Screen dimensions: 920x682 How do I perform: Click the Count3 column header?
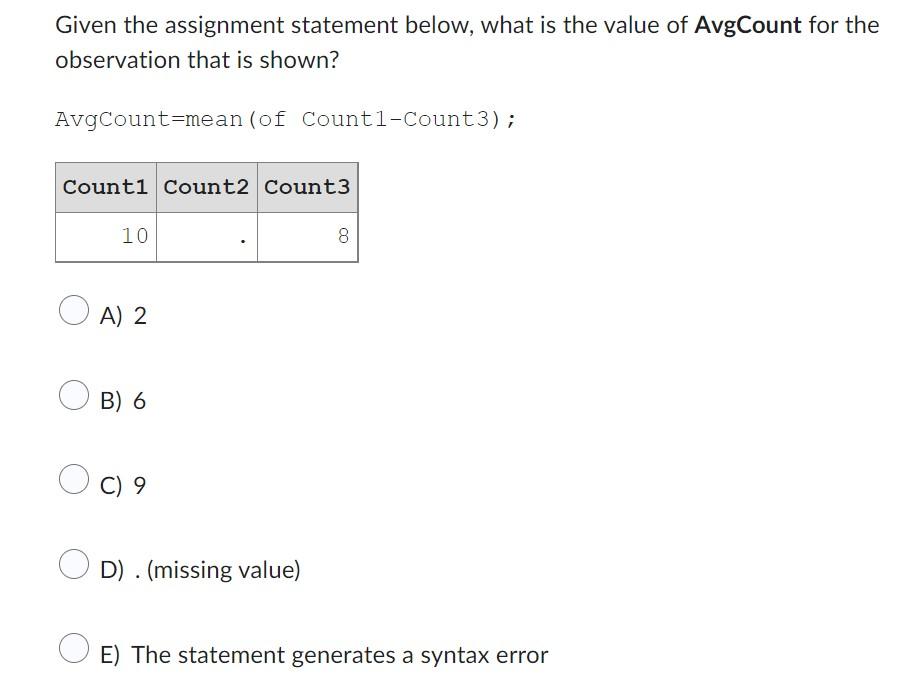[309, 186]
